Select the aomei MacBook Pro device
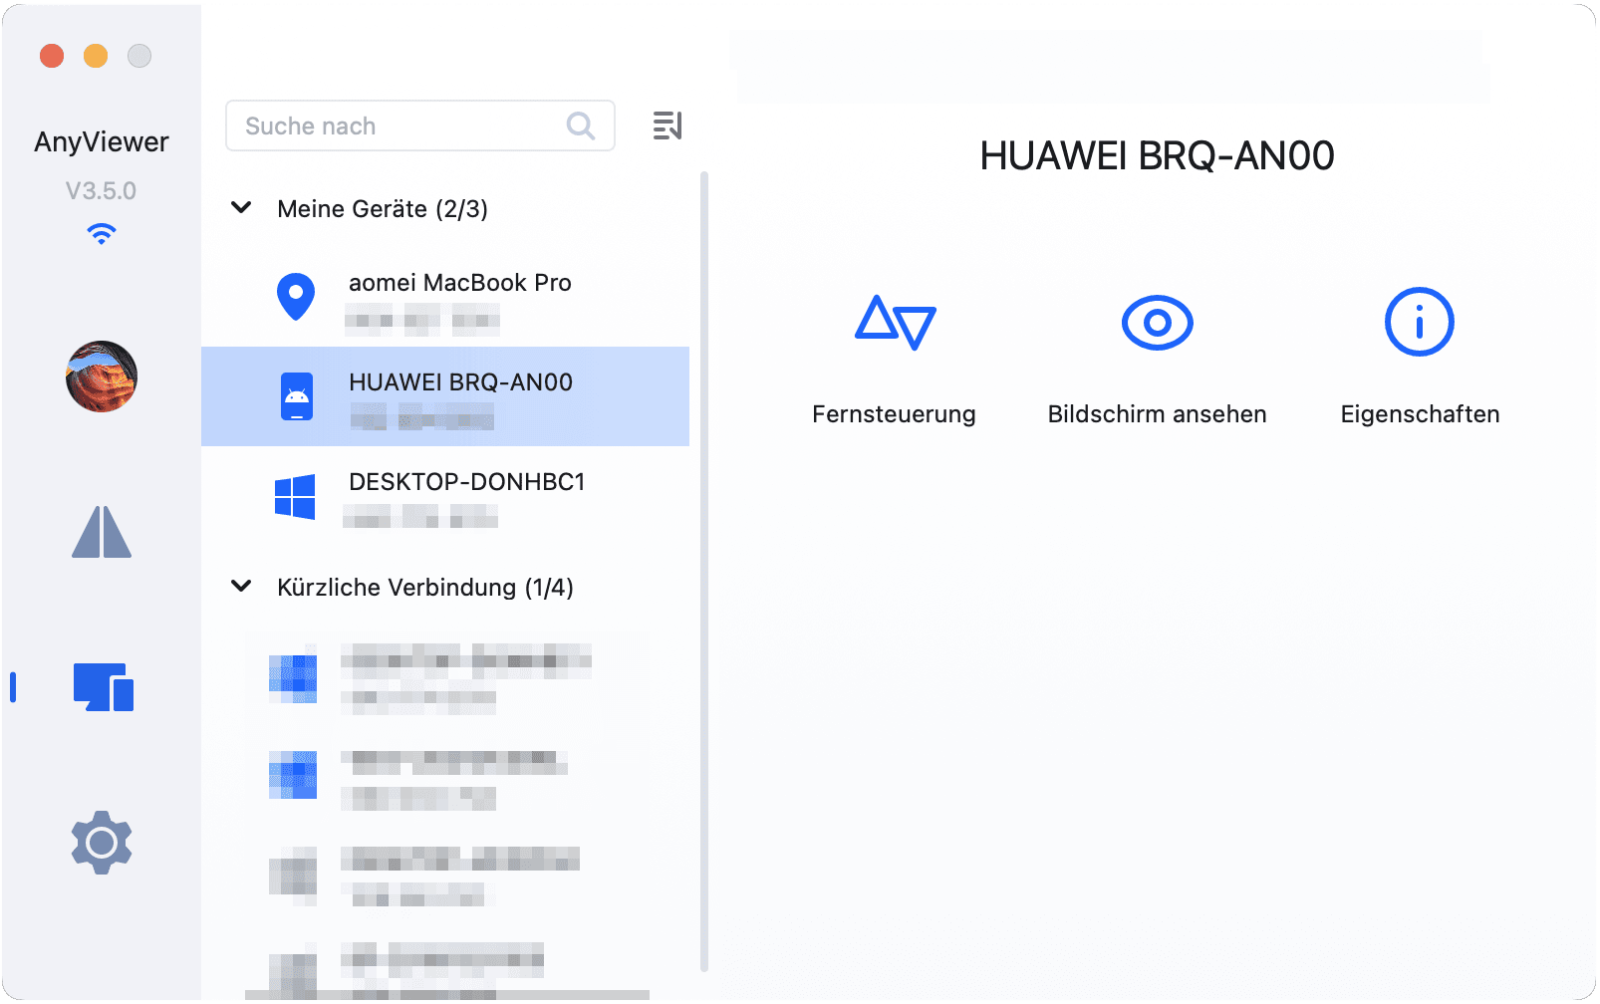 (445, 297)
